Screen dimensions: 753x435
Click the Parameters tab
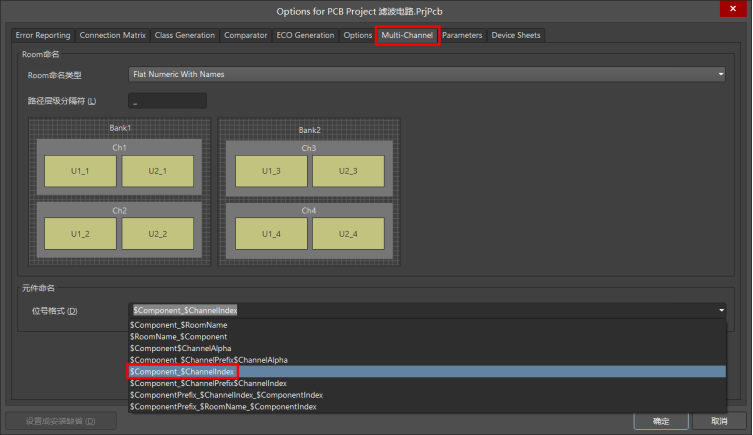pyautogui.click(x=462, y=35)
